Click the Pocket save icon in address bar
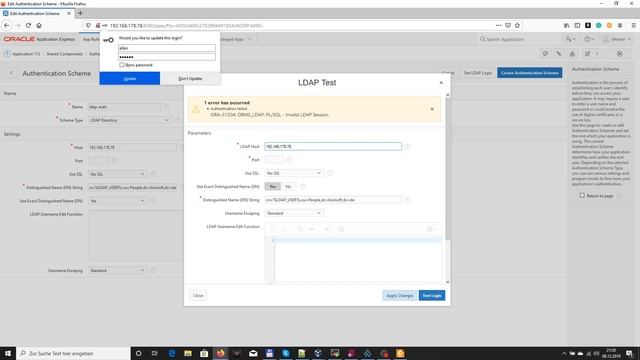This screenshot has width=640, height=360. coord(508,25)
